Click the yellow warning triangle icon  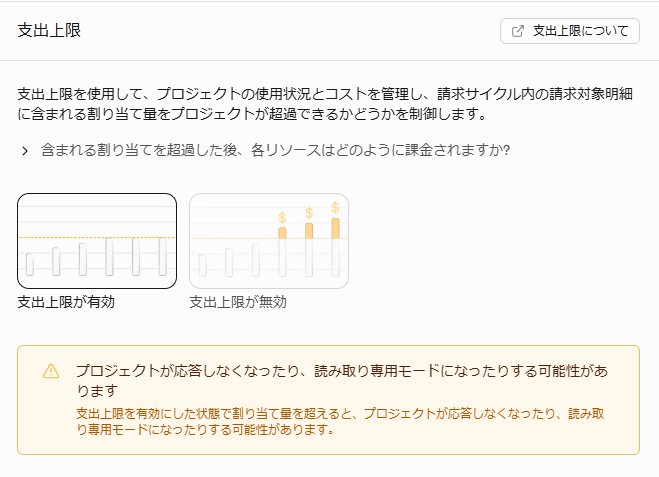click(x=51, y=371)
